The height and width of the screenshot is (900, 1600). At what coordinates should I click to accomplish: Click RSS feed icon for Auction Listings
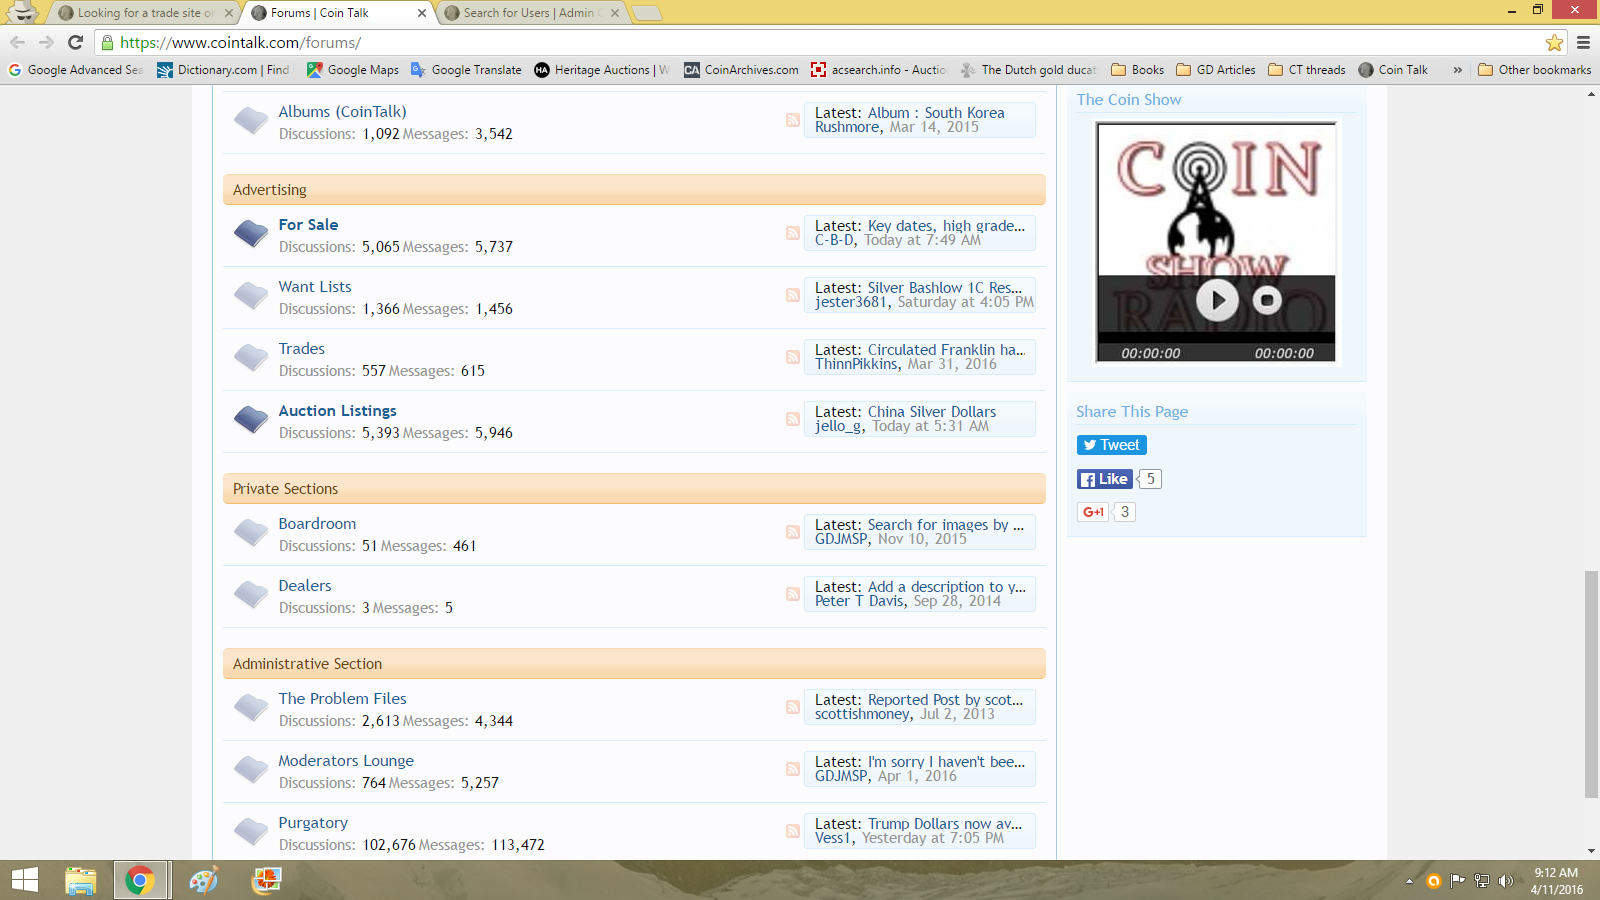(792, 419)
